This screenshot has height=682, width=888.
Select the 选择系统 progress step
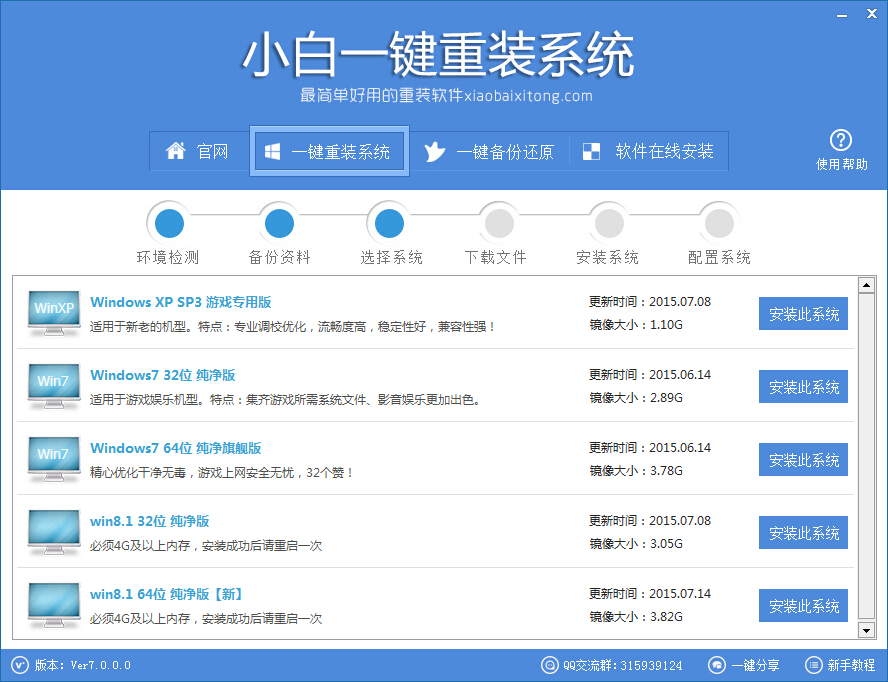click(x=388, y=222)
